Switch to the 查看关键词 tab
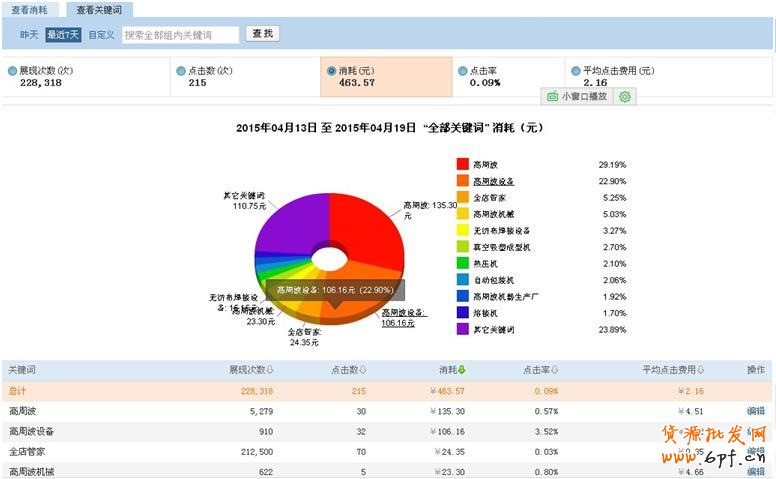The width and height of the screenshot is (776, 479). (x=99, y=10)
